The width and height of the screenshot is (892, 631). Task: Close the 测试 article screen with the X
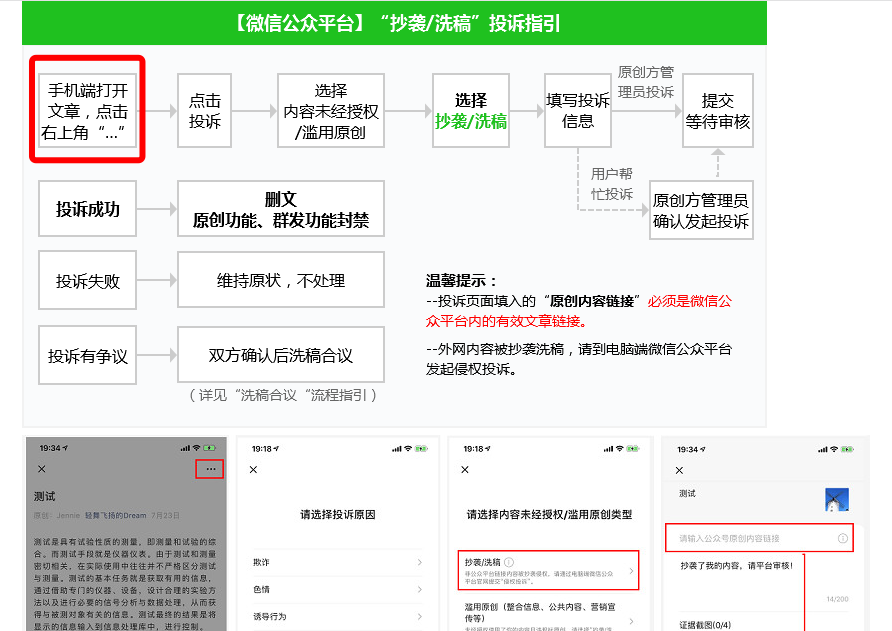click(42, 469)
